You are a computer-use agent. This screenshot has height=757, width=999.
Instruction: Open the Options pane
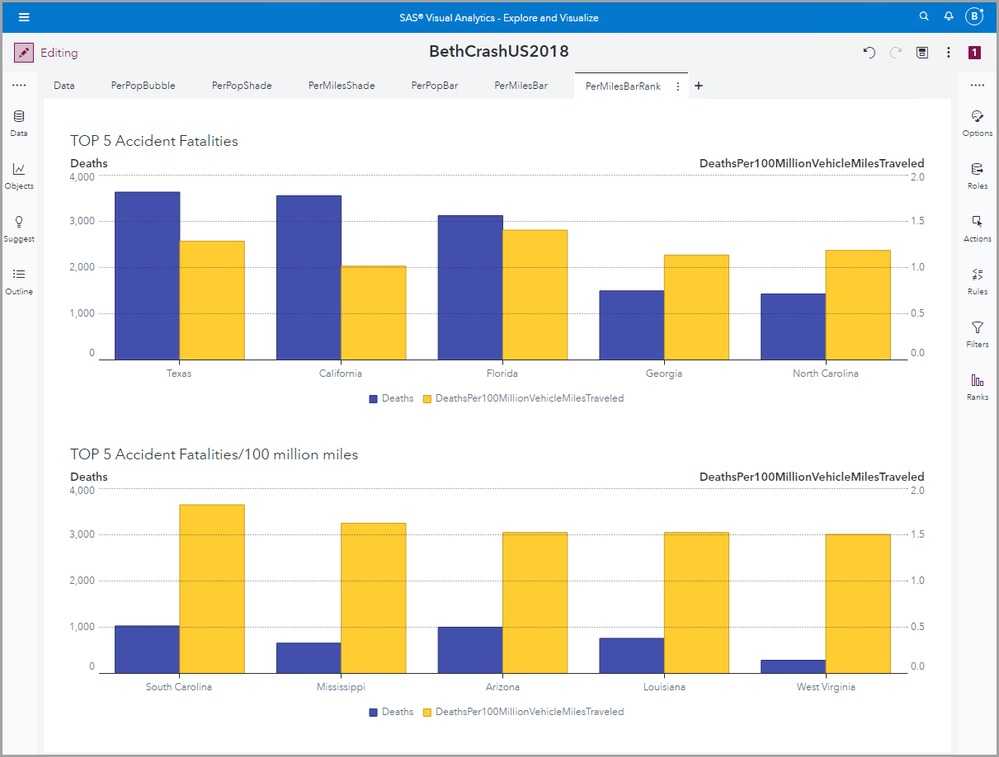[977, 123]
